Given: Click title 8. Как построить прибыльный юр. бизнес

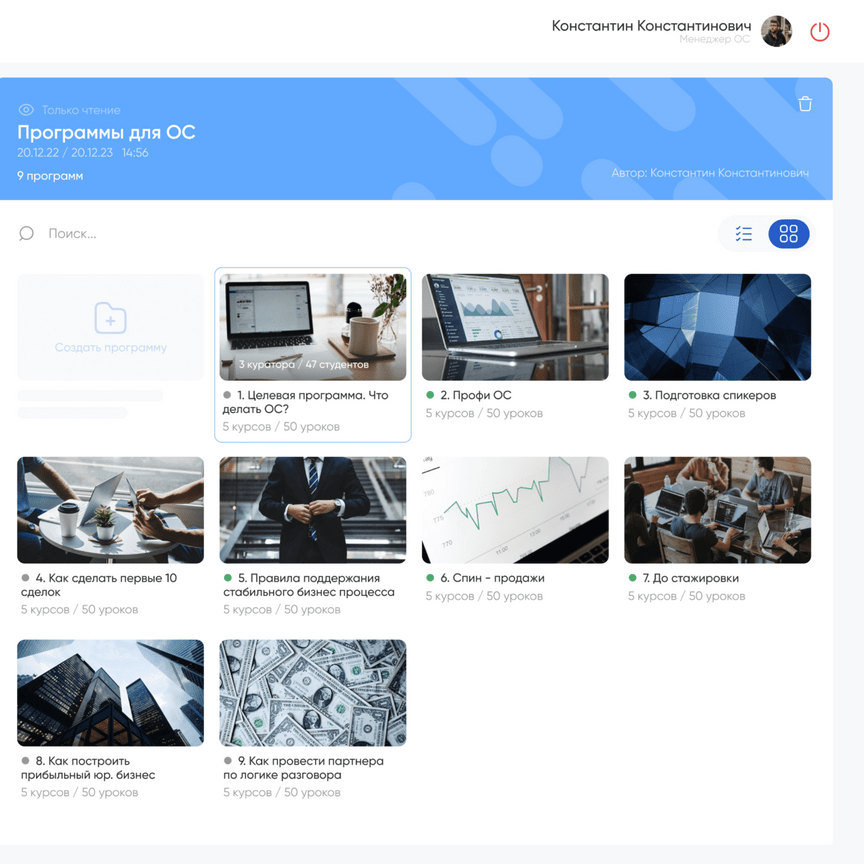Looking at the screenshot, I should pos(88,768).
